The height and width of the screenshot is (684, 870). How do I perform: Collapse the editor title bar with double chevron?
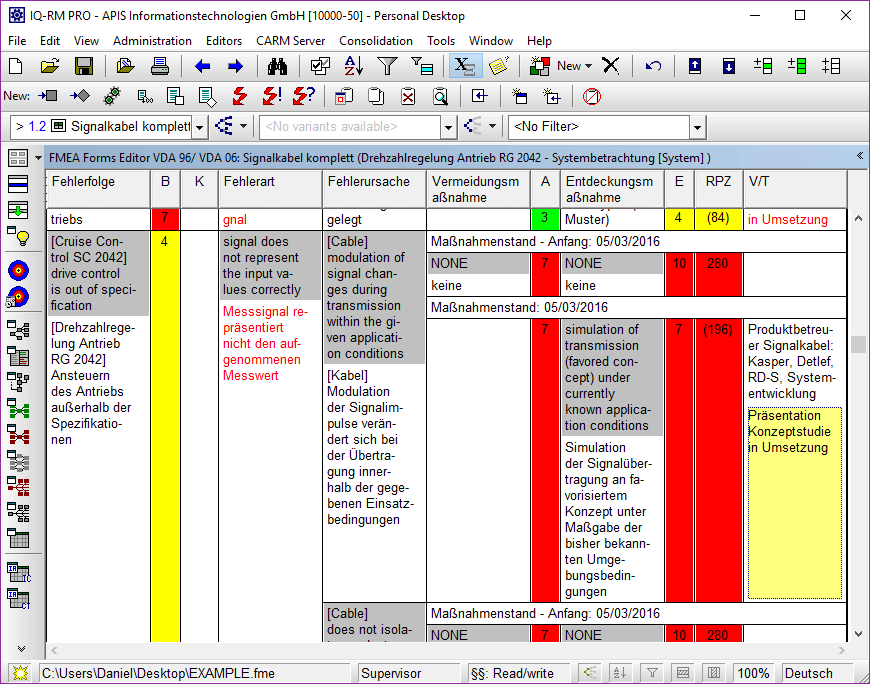pos(859,156)
